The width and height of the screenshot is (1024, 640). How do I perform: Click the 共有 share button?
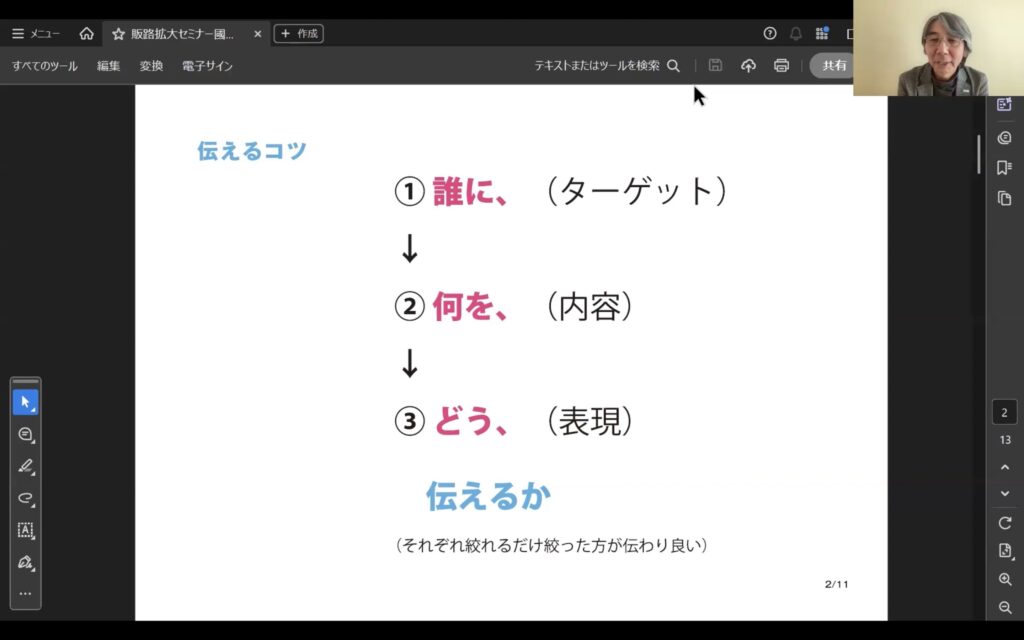[836, 65]
